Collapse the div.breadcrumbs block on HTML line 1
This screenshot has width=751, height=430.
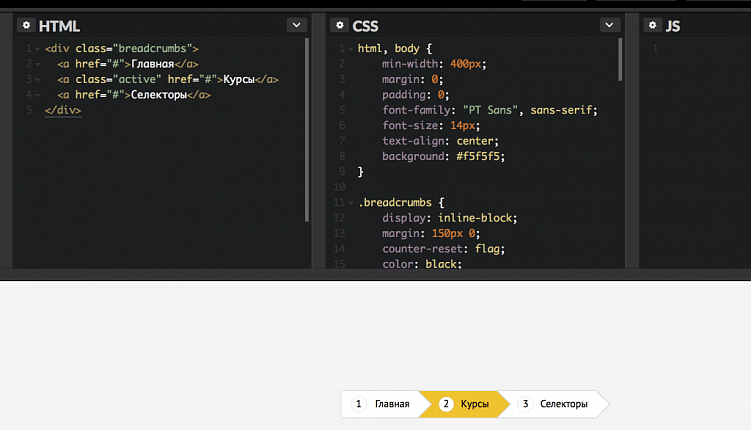point(37,49)
